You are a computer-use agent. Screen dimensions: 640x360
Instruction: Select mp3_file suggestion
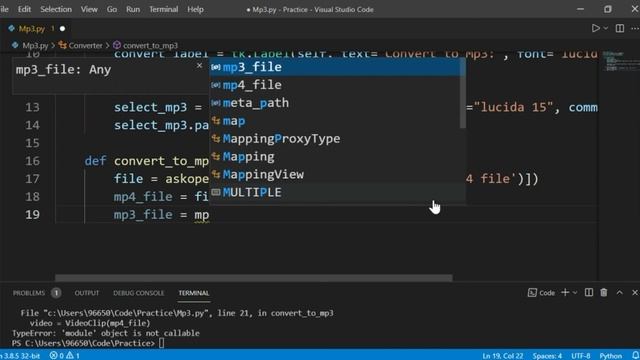[337, 67]
